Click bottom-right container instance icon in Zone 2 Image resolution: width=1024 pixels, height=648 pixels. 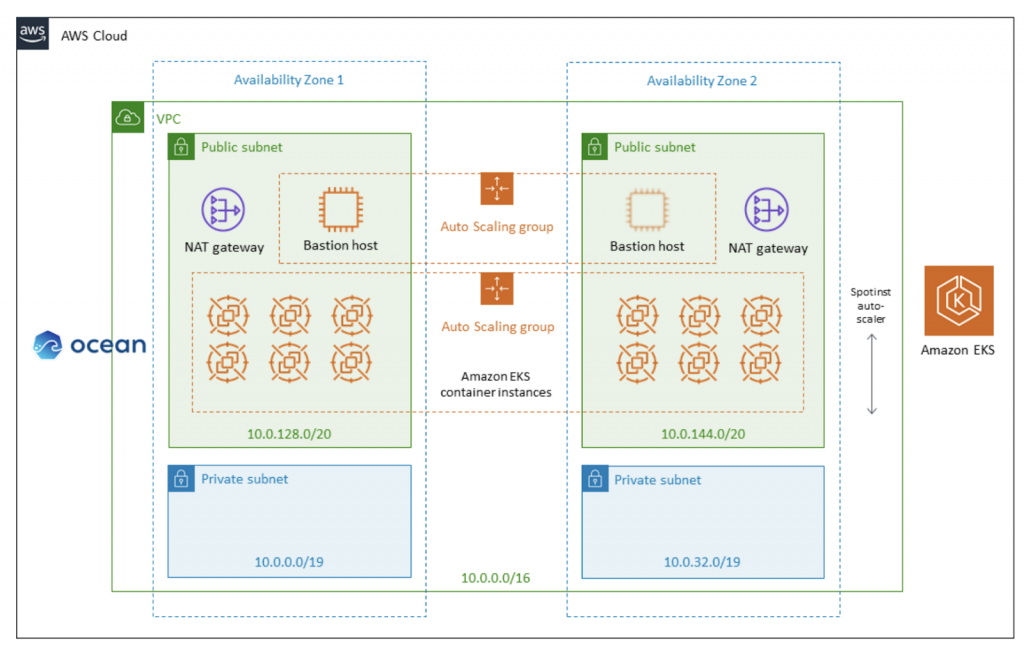[761, 362]
